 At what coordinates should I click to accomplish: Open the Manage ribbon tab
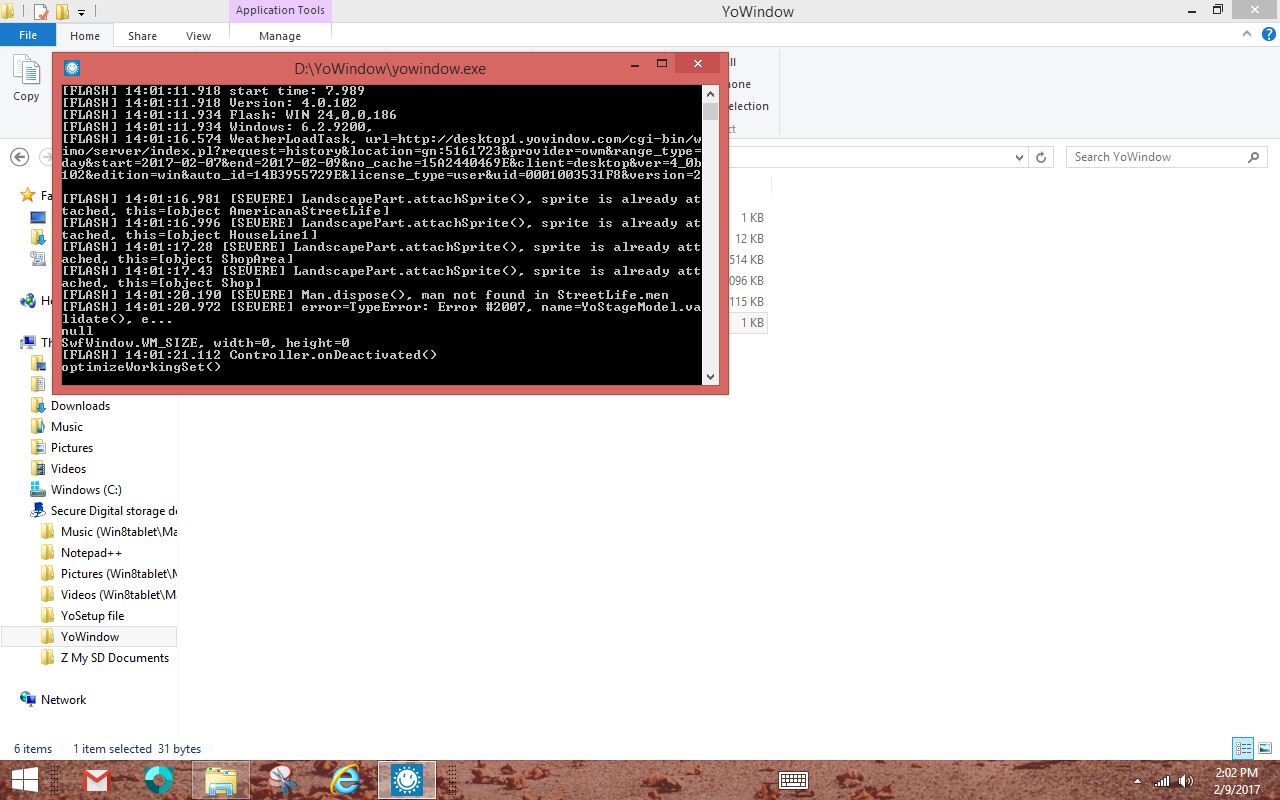pyautogui.click(x=280, y=36)
